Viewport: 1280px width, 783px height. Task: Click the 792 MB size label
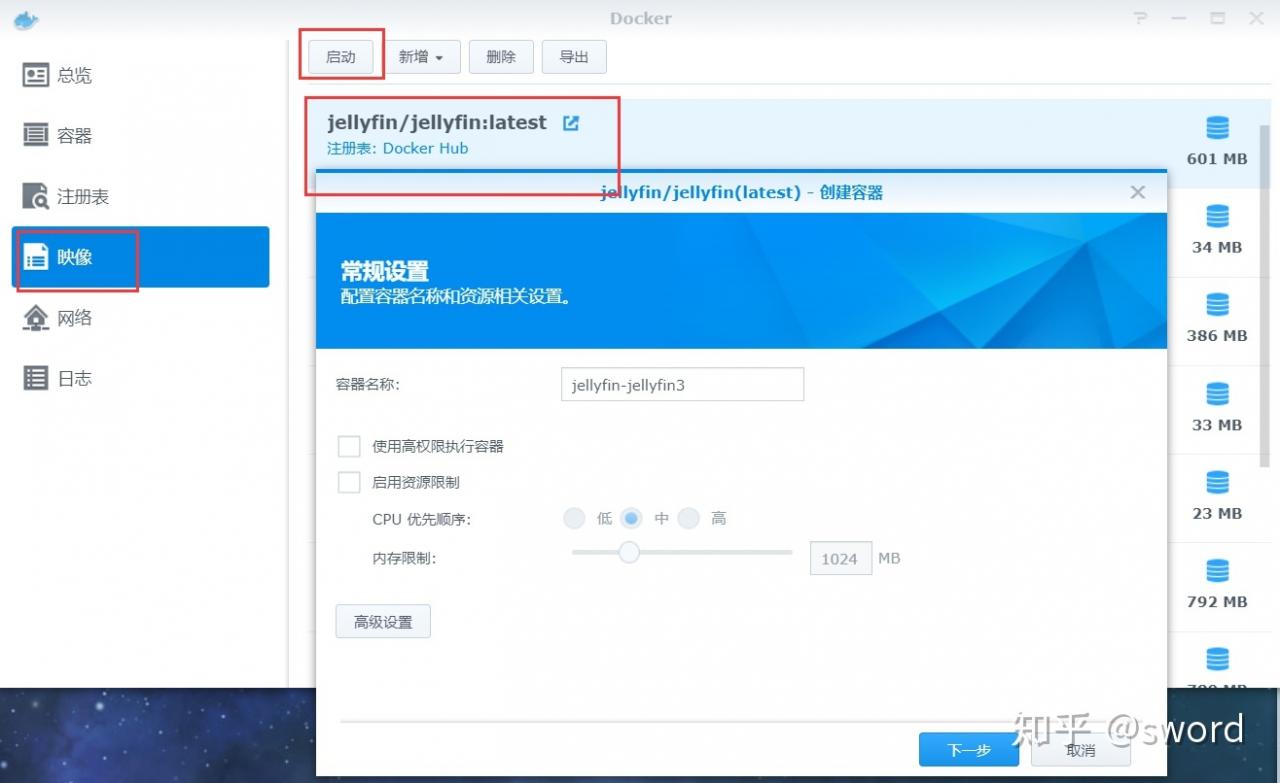[1217, 602]
